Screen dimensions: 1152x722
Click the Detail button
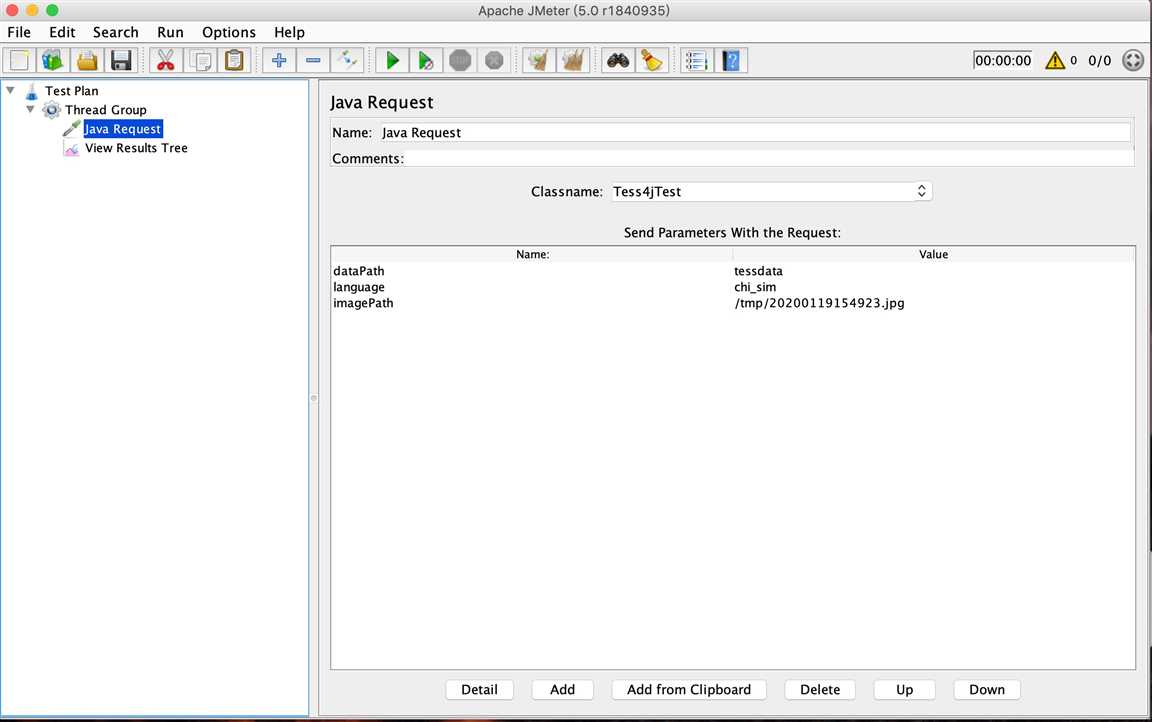point(479,690)
